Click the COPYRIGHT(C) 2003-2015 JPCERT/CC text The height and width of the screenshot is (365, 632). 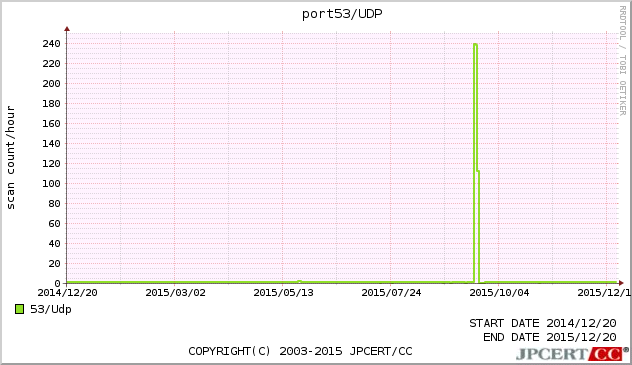click(301, 351)
